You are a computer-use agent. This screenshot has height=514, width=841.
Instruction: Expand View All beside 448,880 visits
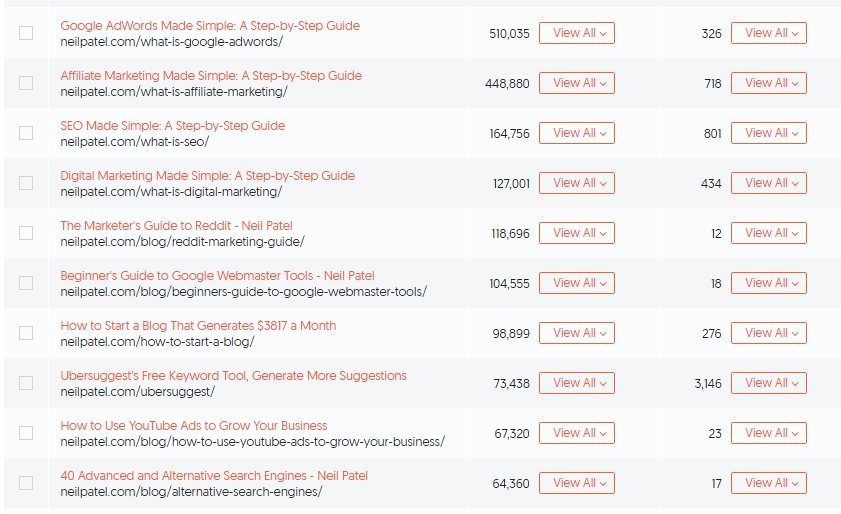tap(577, 83)
